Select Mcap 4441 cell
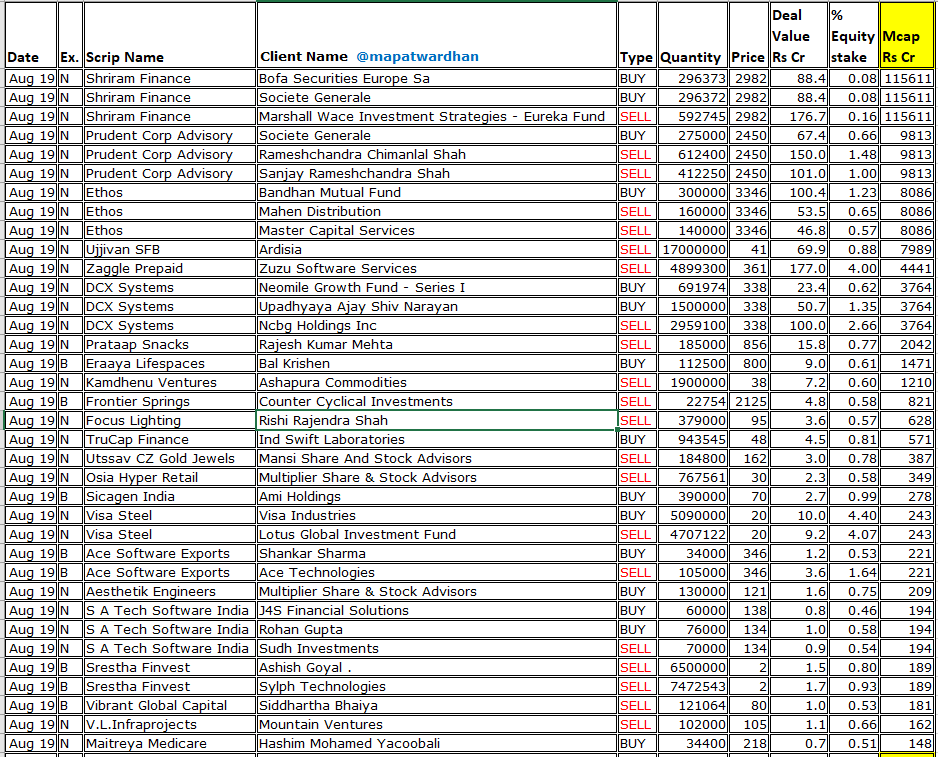 (906, 269)
